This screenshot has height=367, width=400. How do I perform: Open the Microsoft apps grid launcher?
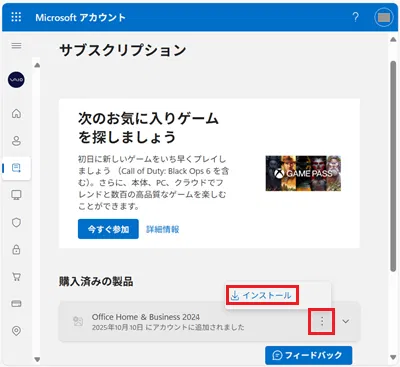coord(16,17)
